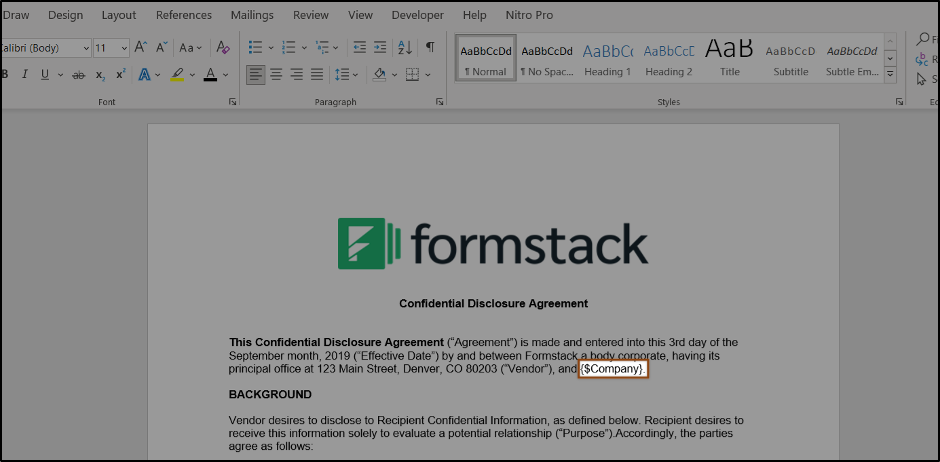Viewport: 940px width, 462px height.
Task: Open numbering library dropdown arrow
Action: [x=304, y=47]
